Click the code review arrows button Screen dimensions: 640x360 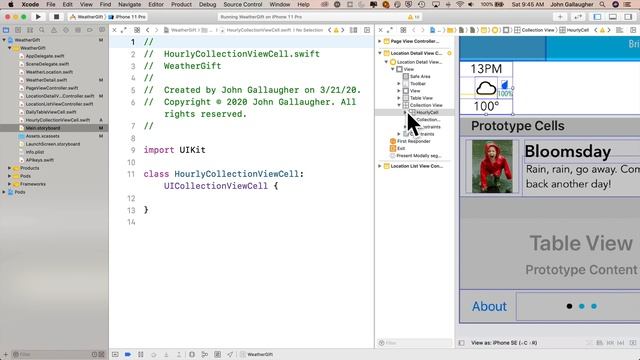pos(578,17)
